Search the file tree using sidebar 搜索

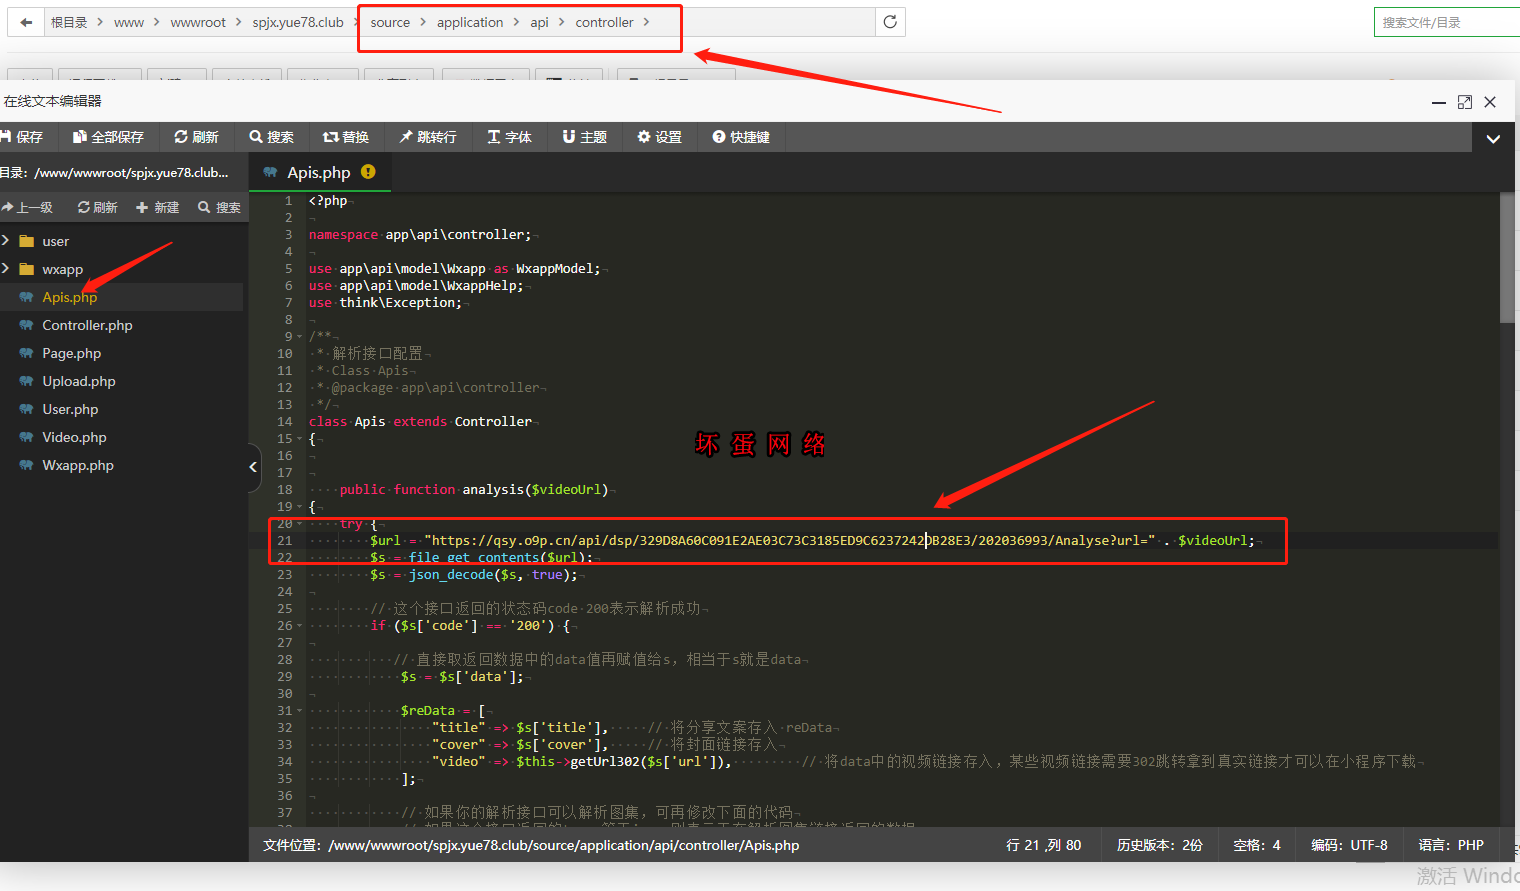point(219,207)
